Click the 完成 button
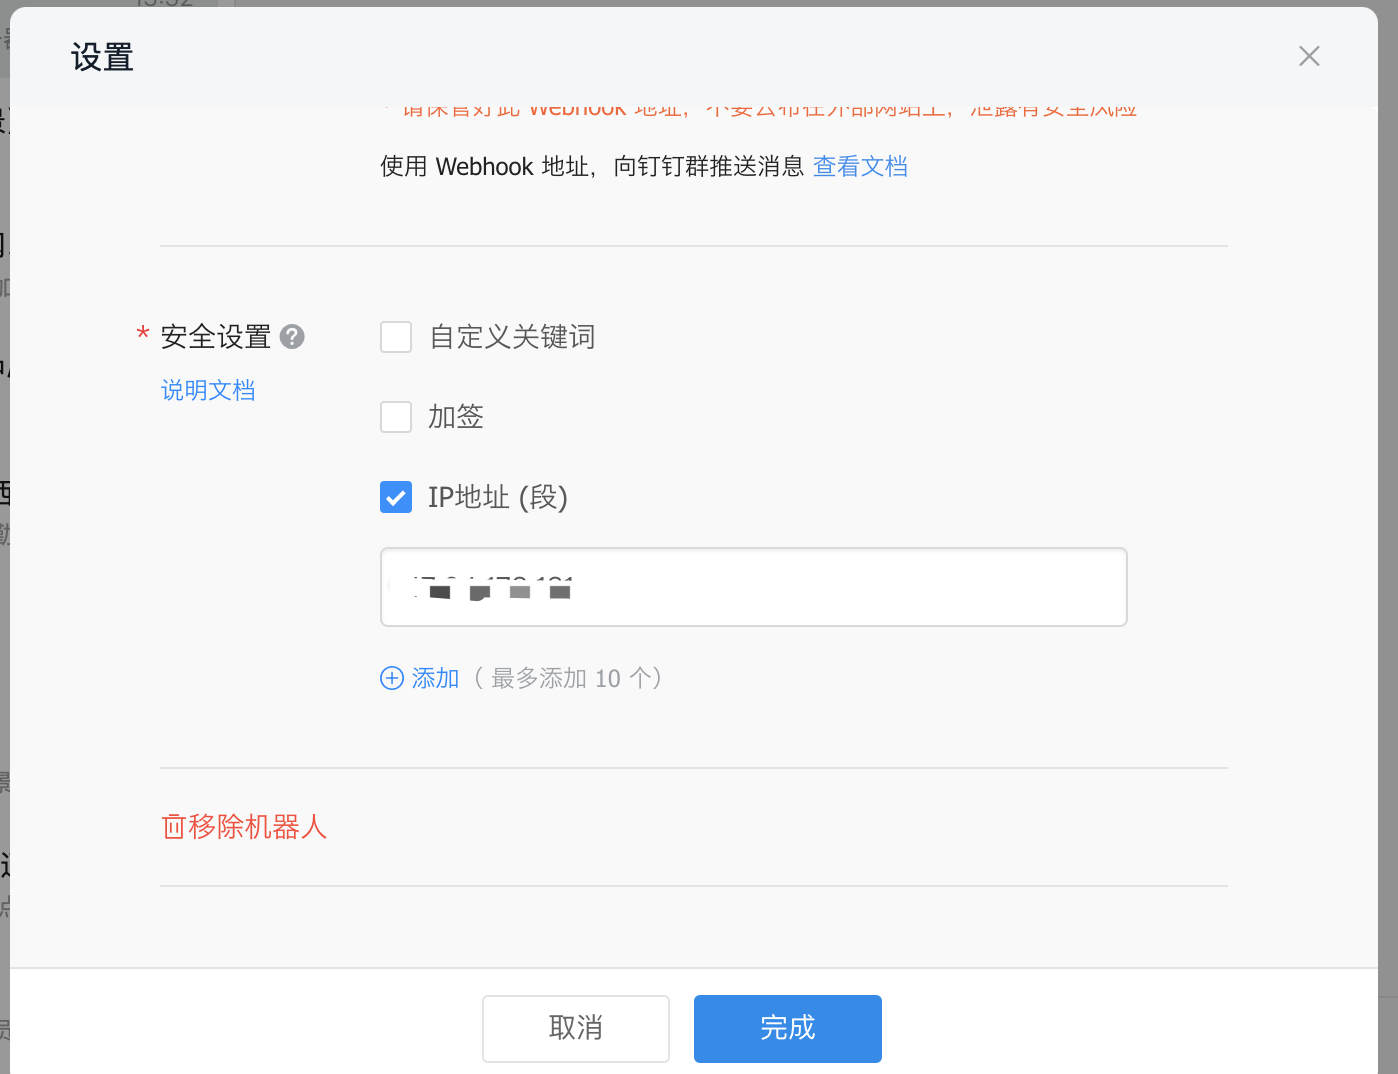 [788, 1028]
